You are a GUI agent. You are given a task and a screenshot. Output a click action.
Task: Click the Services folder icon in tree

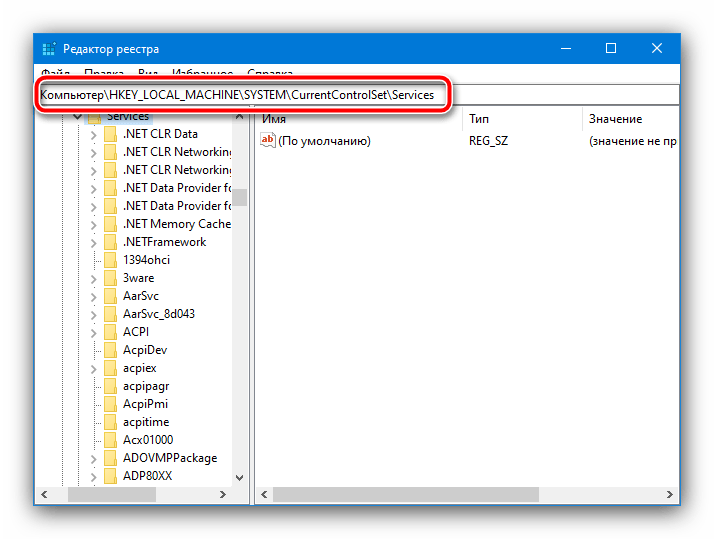pos(94,118)
